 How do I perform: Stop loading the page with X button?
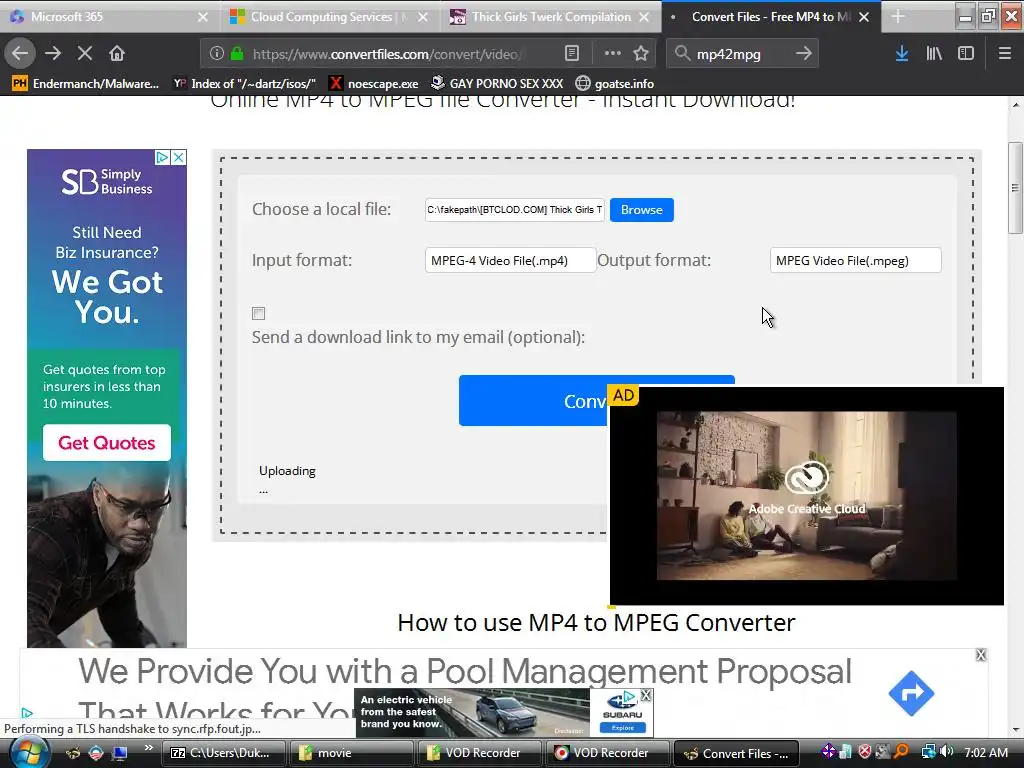[85, 54]
